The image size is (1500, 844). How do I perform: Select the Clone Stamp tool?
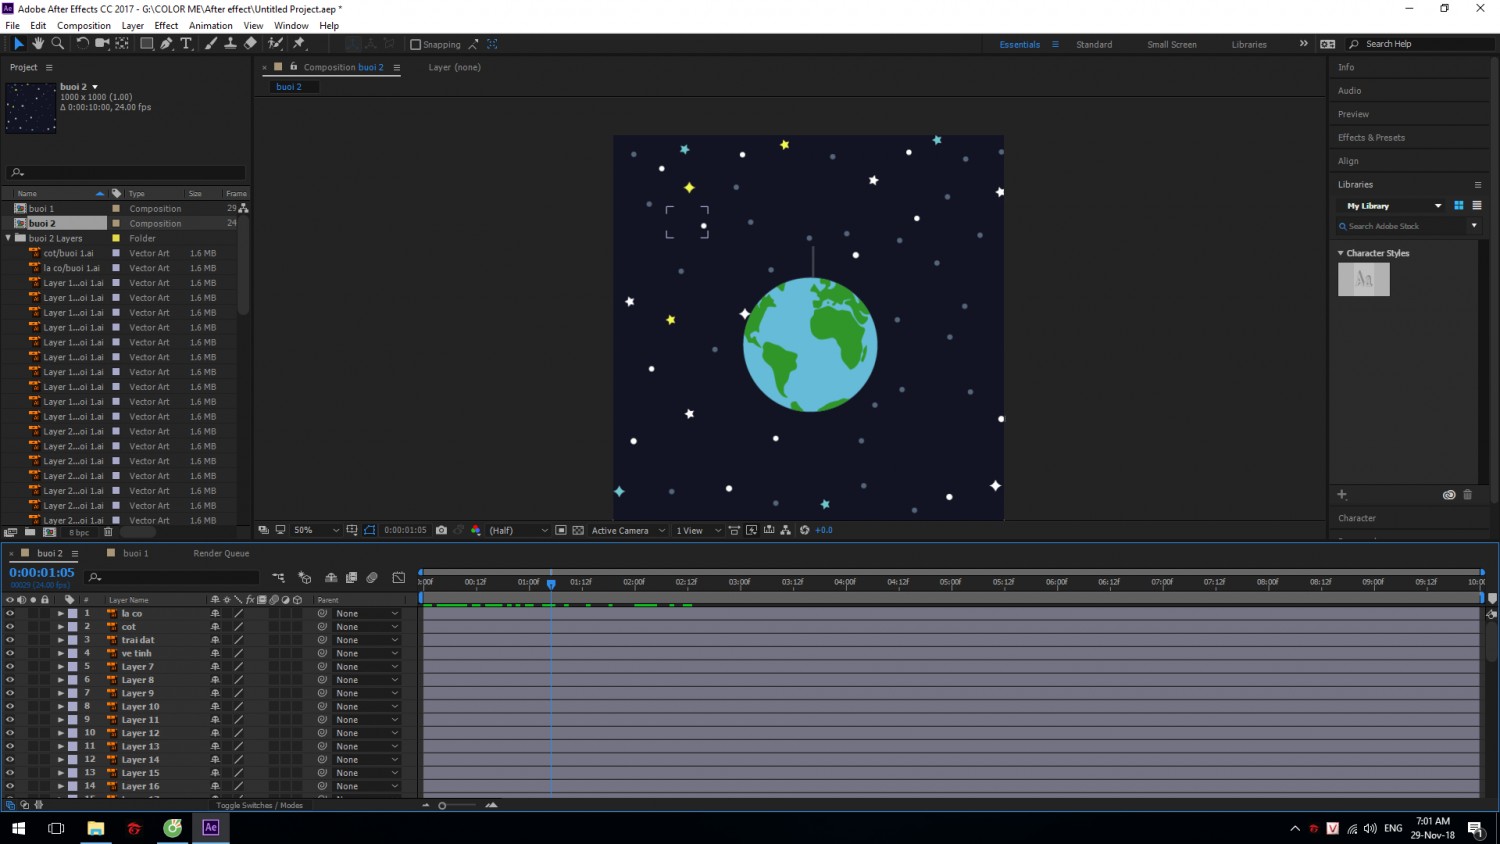pyautogui.click(x=230, y=44)
